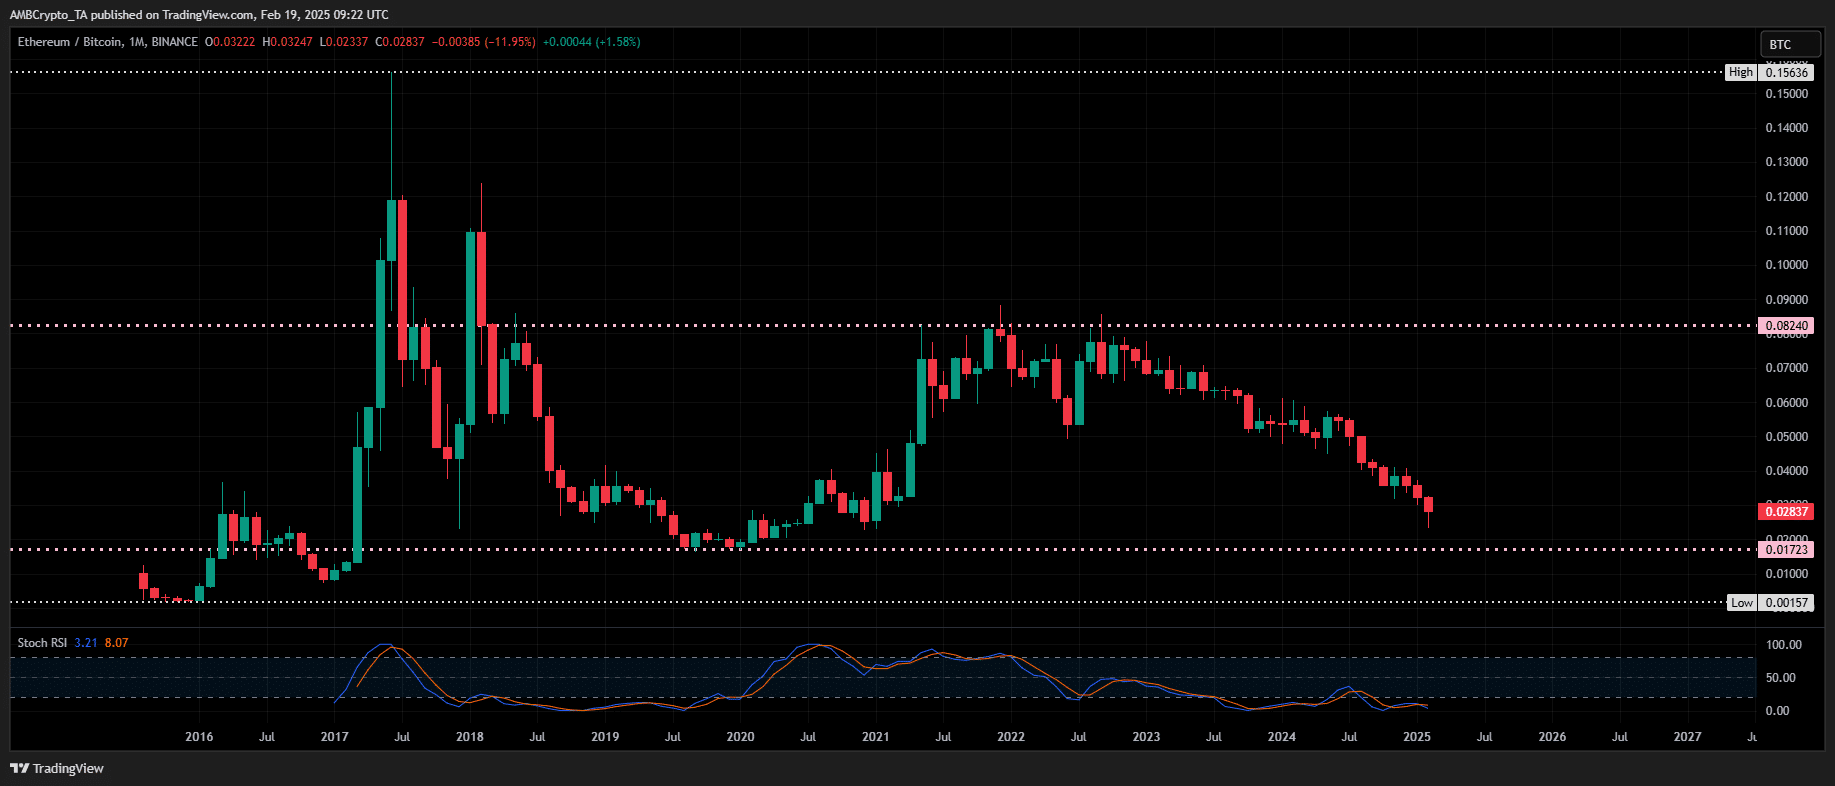Select the 0.08240 resistance level label

tap(1786, 326)
